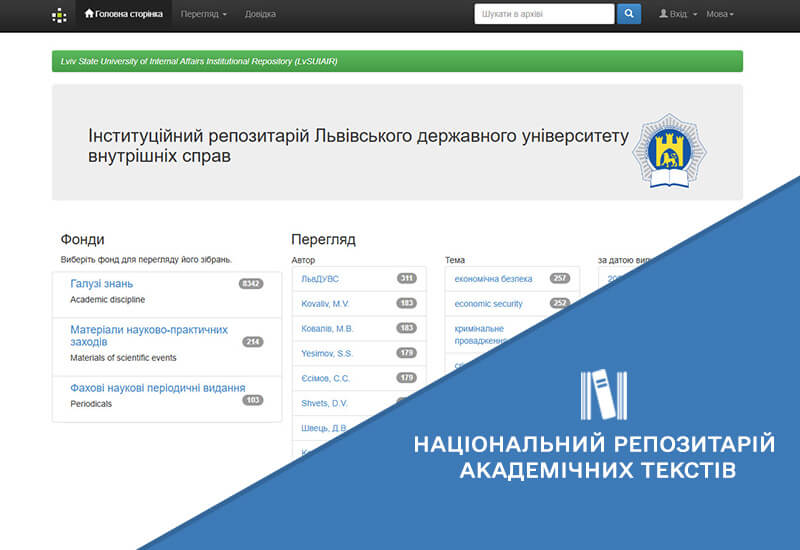Expand the Перегляд dropdown menu
The width and height of the screenshot is (800, 550).
(204, 14)
